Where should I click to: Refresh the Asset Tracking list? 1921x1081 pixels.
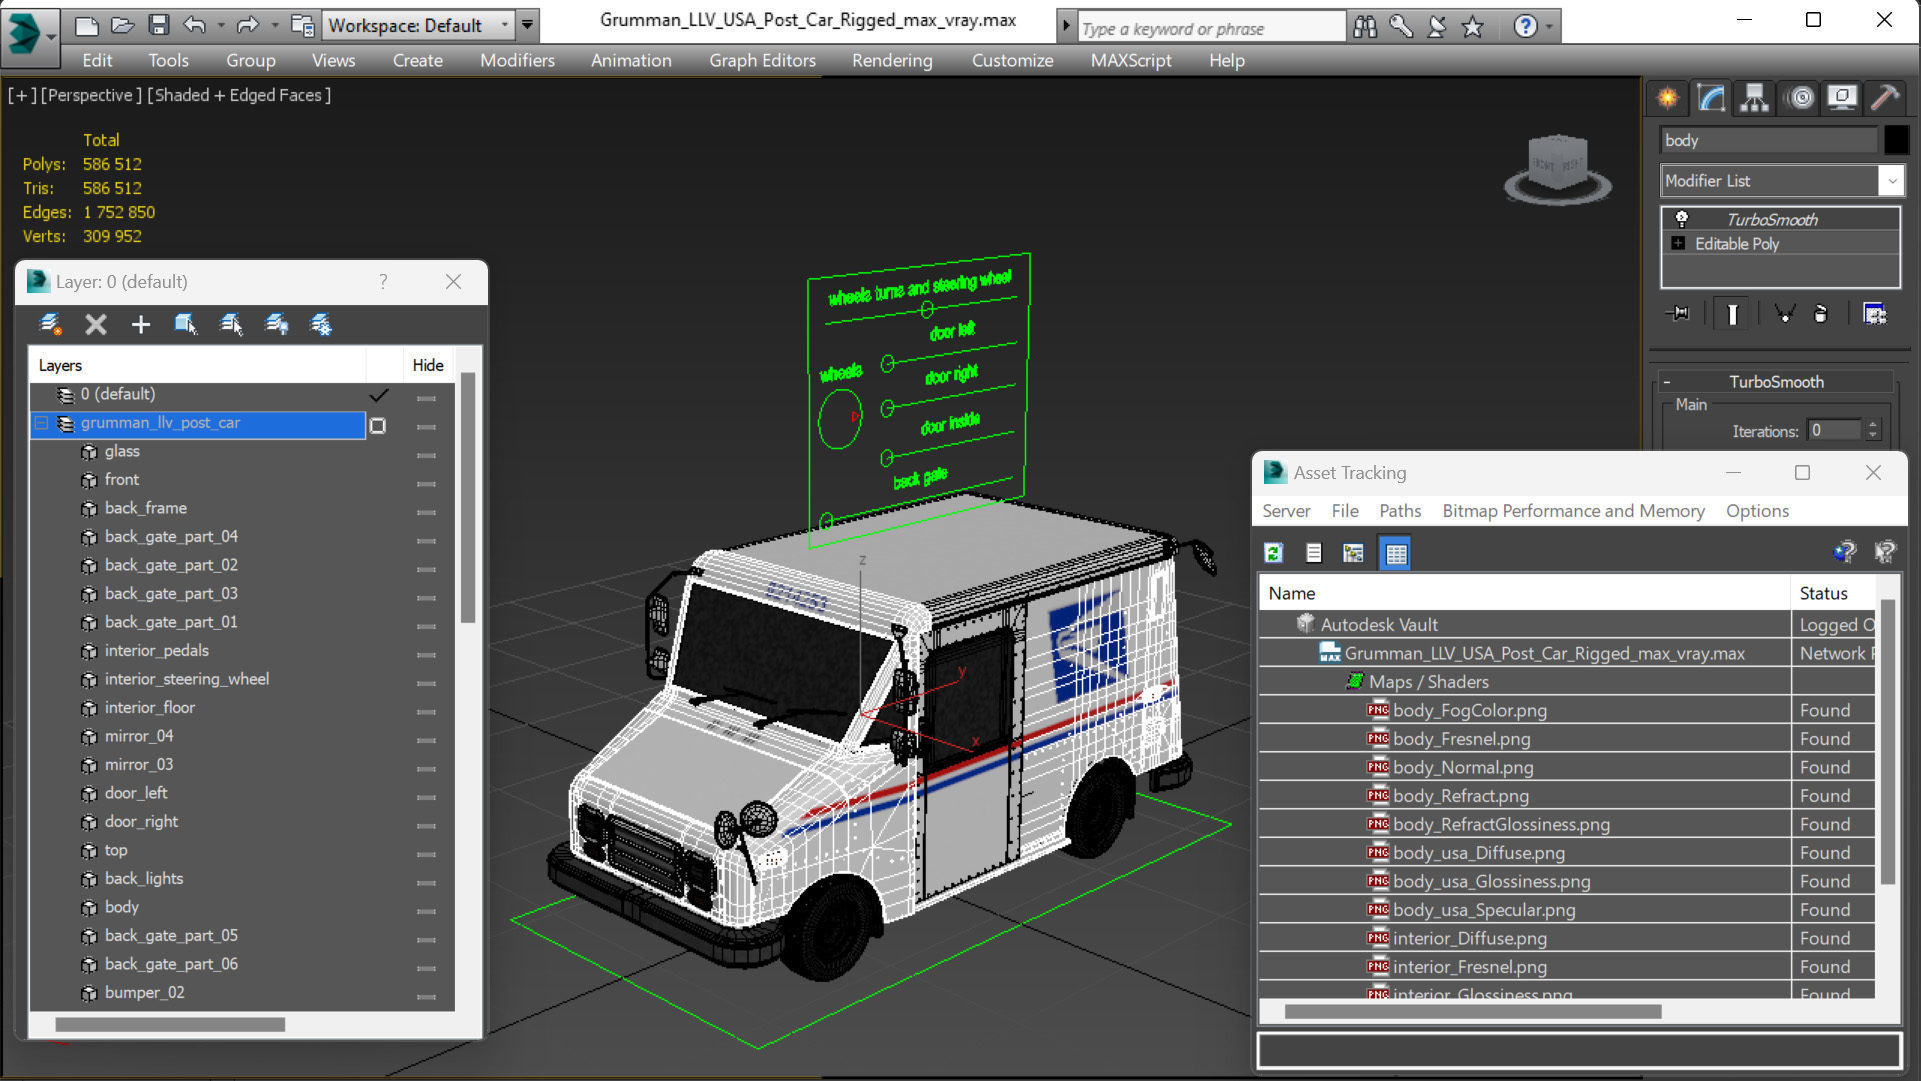[1273, 553]
